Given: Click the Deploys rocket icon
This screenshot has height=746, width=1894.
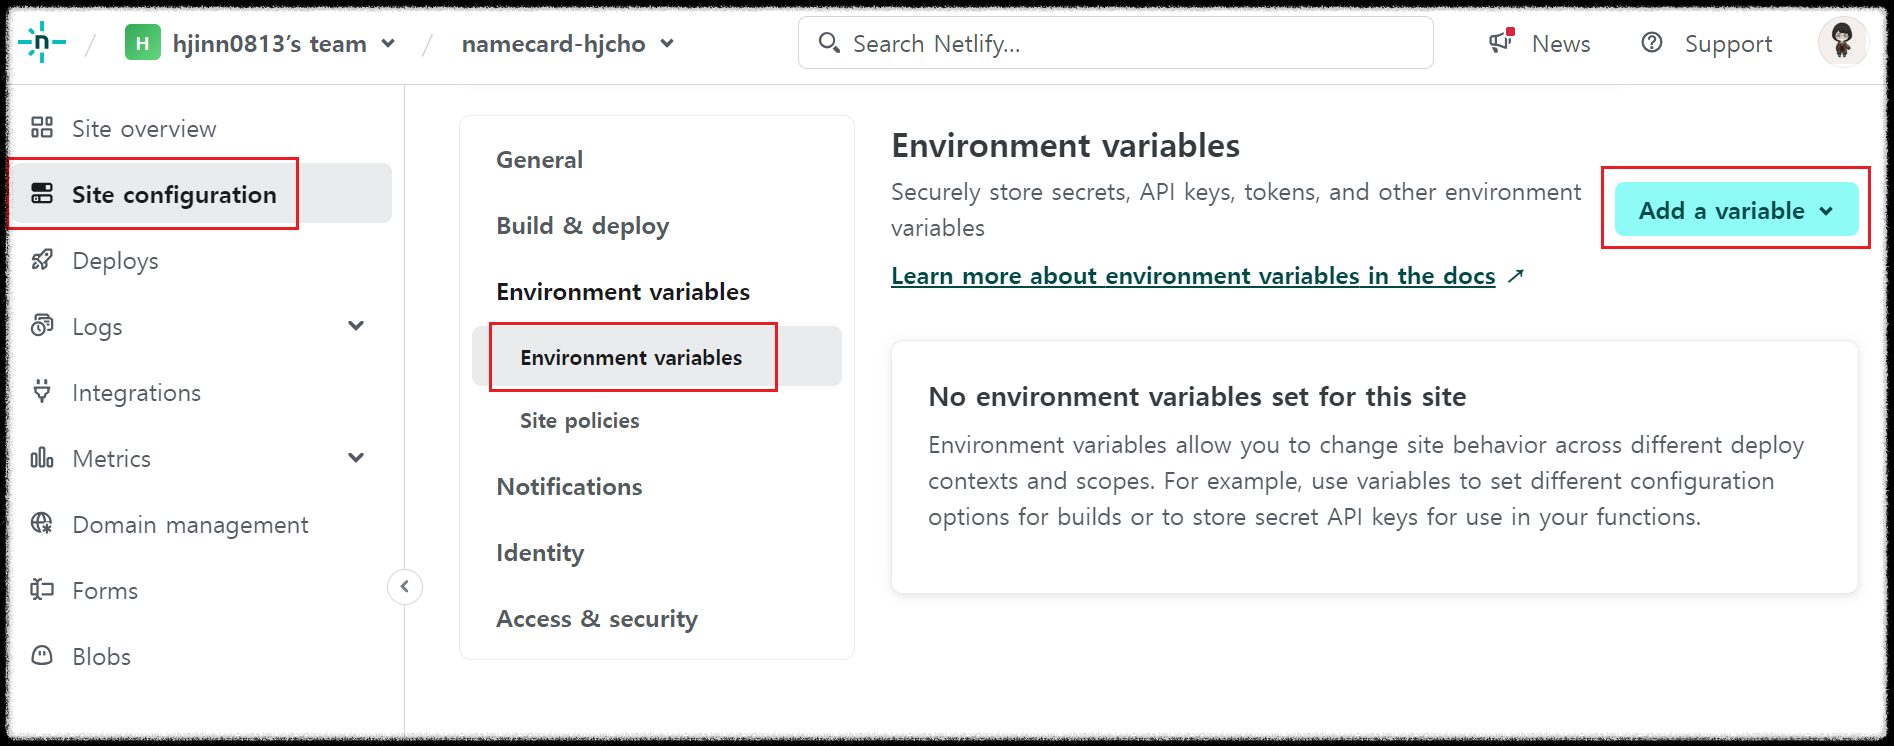Looking at the screenshot, I should 42,260.
